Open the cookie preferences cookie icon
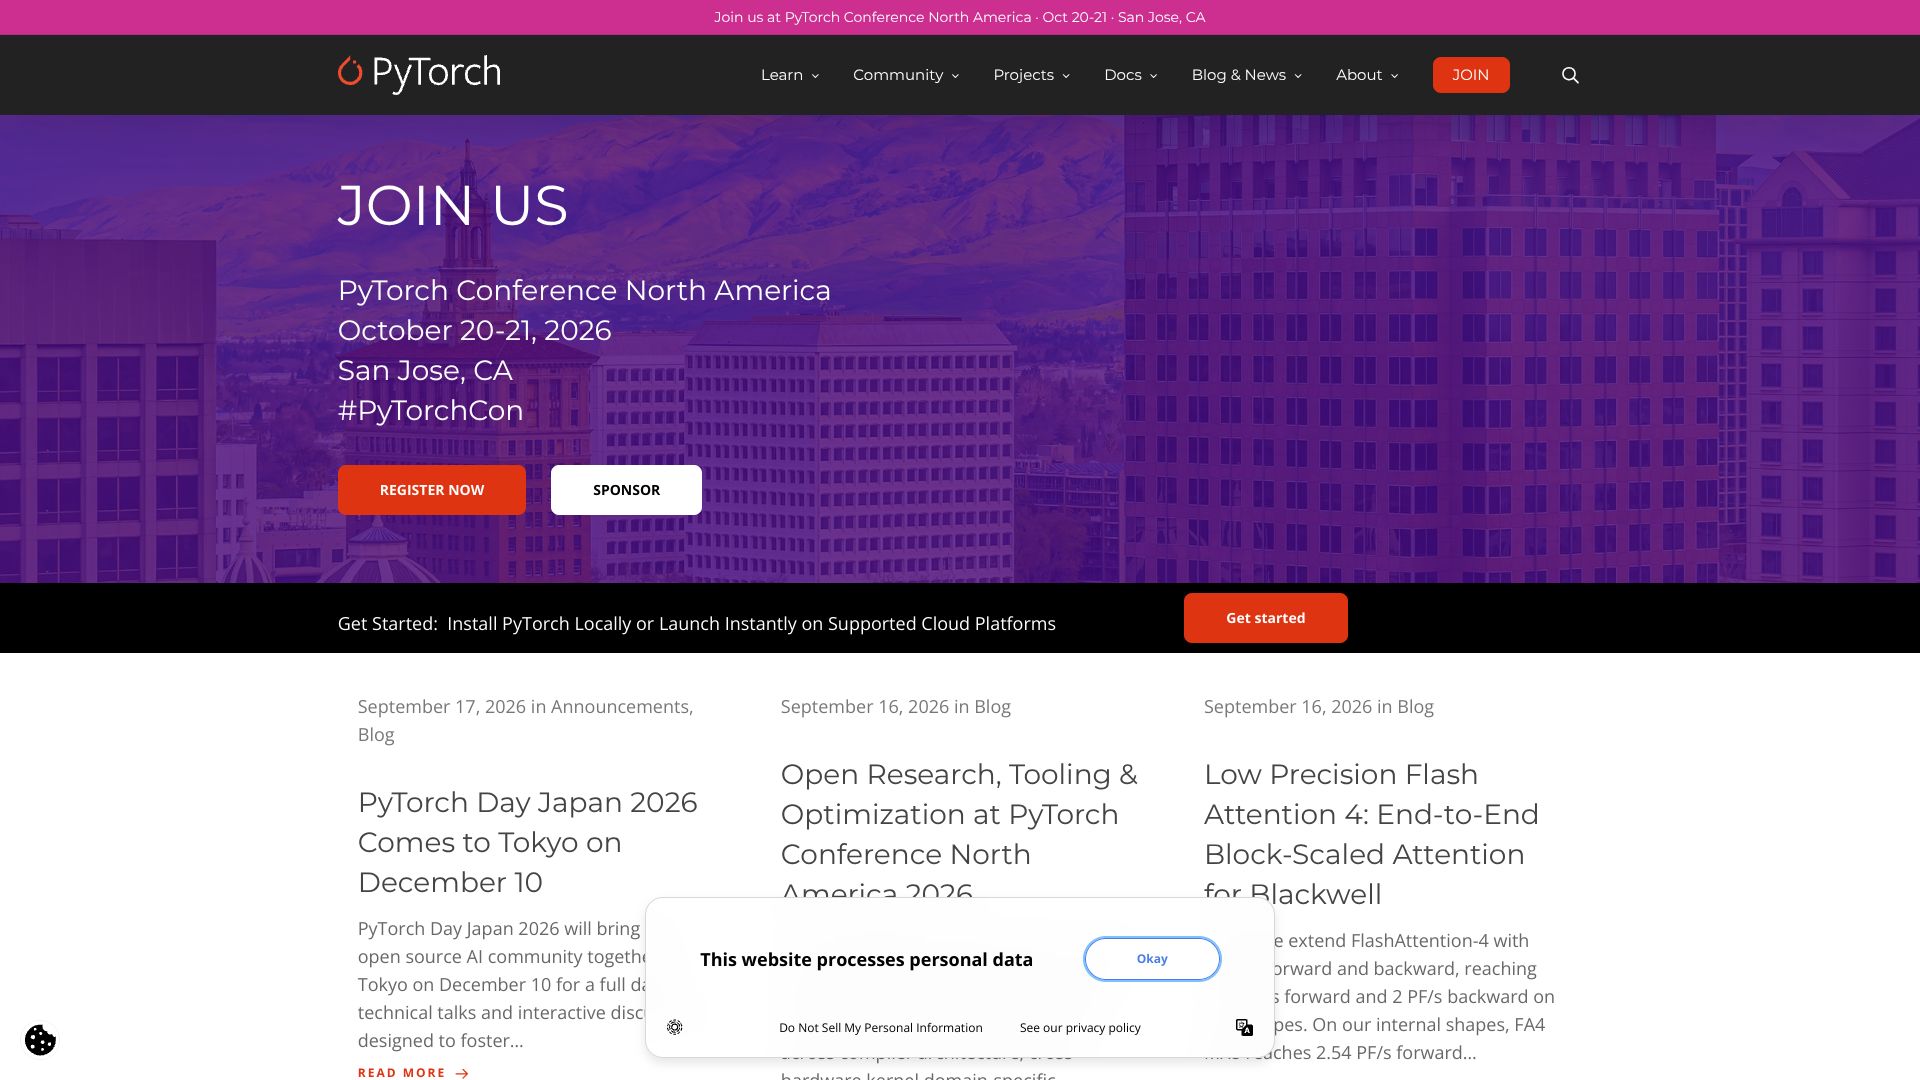 40,1040
